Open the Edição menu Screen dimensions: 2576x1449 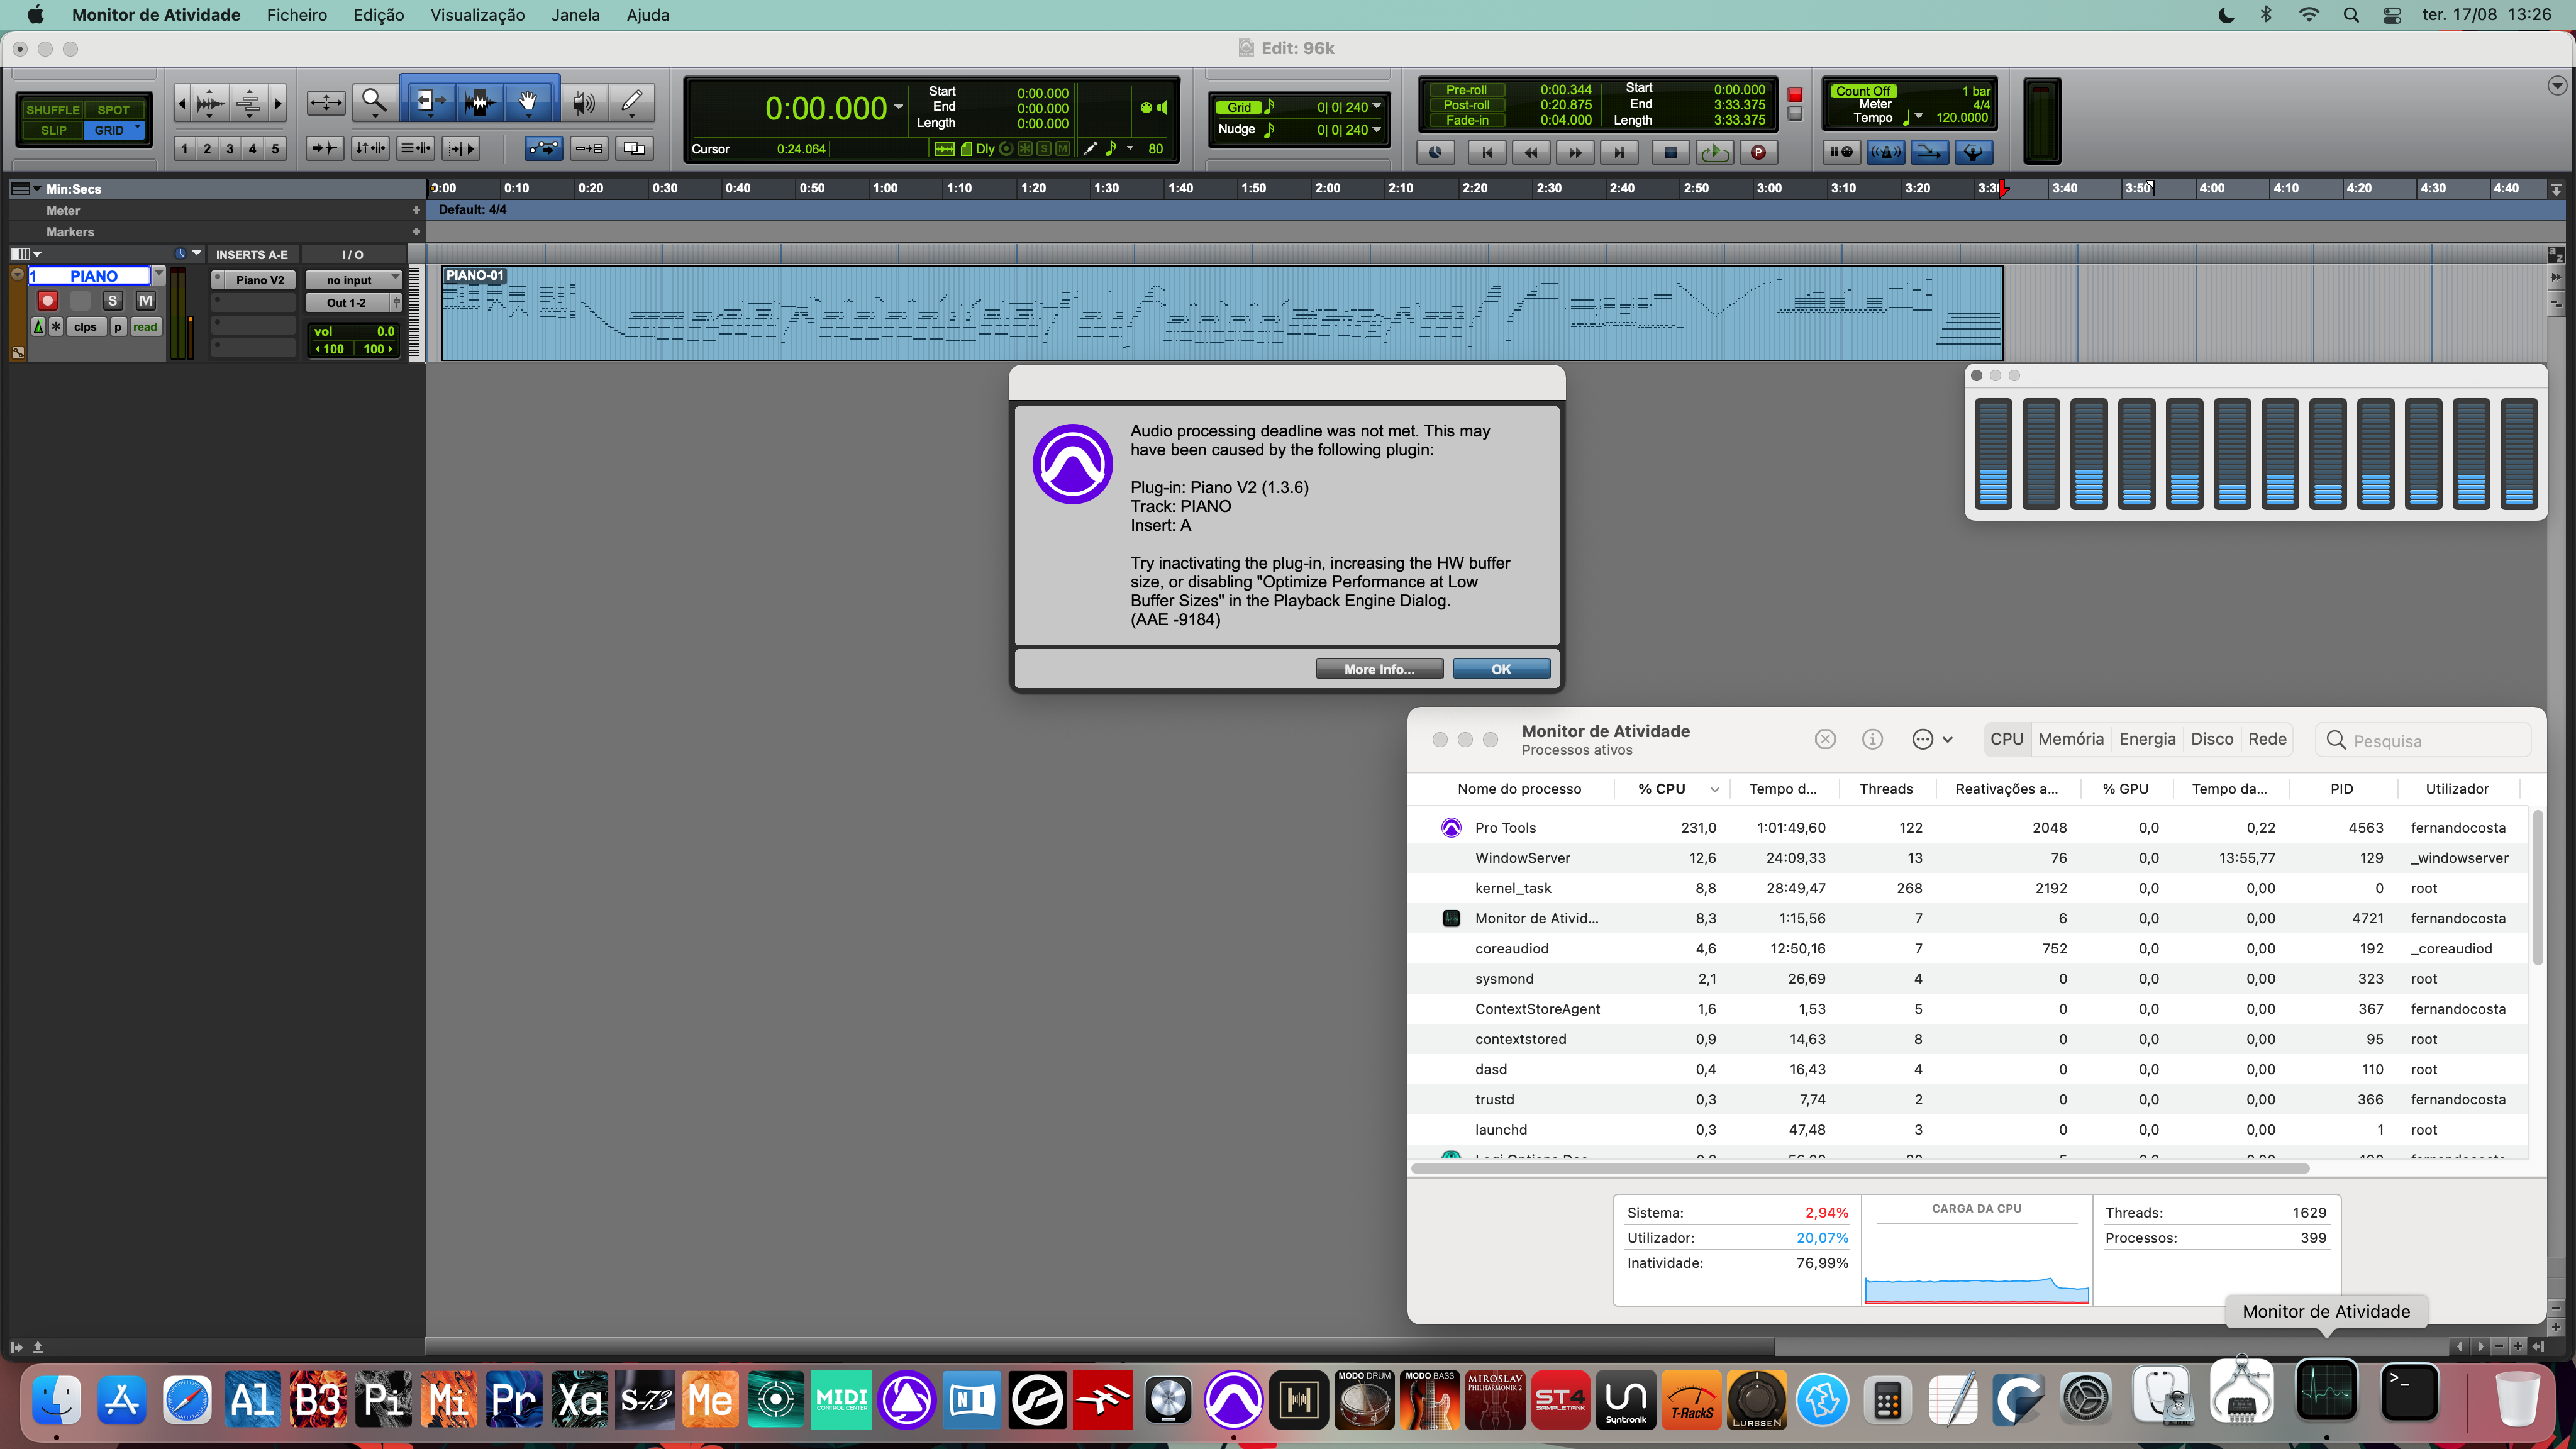[378, 15]
